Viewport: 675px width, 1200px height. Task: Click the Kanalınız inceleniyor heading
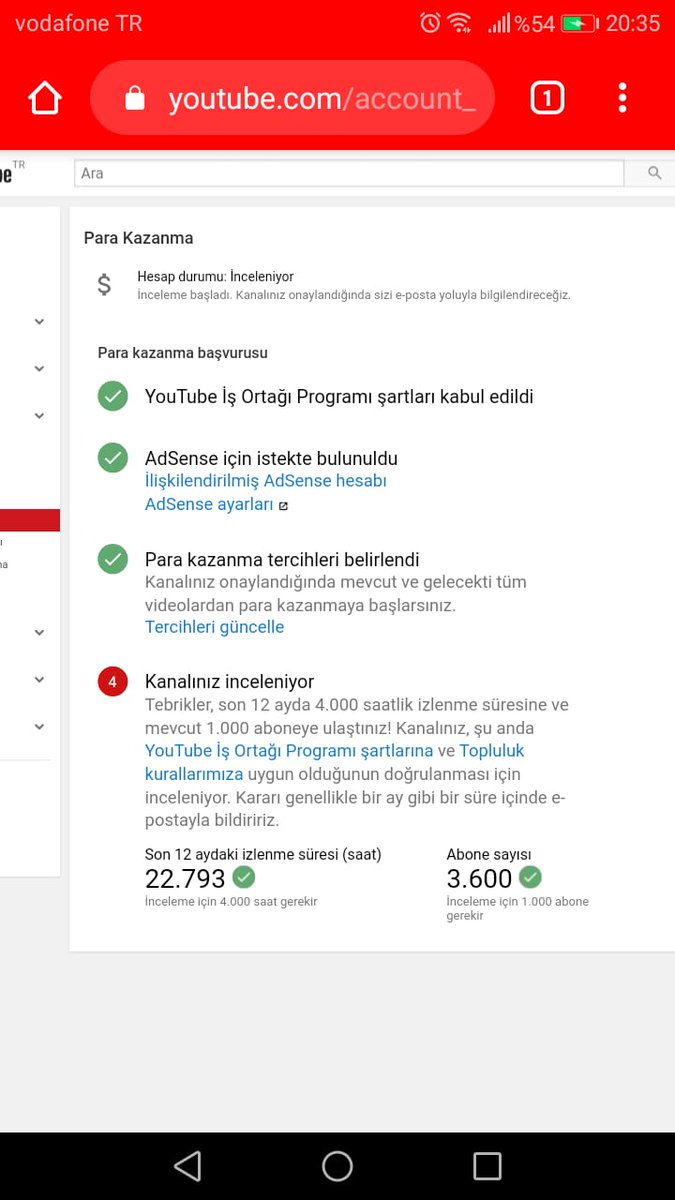[229, 682]
